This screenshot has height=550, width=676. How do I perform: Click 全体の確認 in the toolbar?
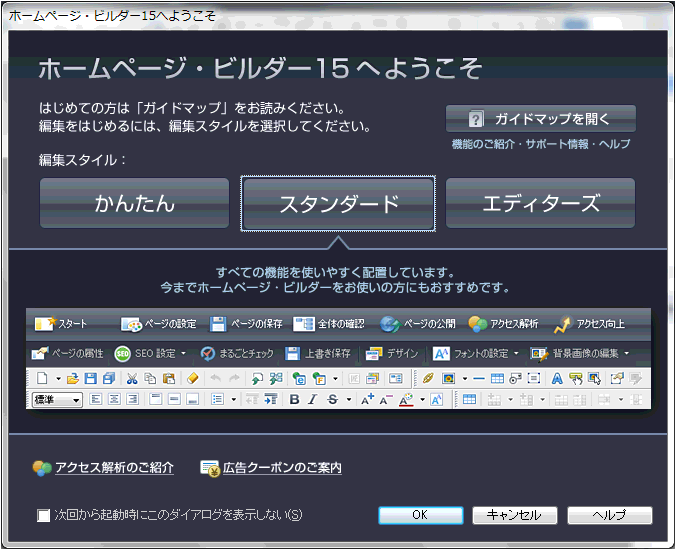329,324
